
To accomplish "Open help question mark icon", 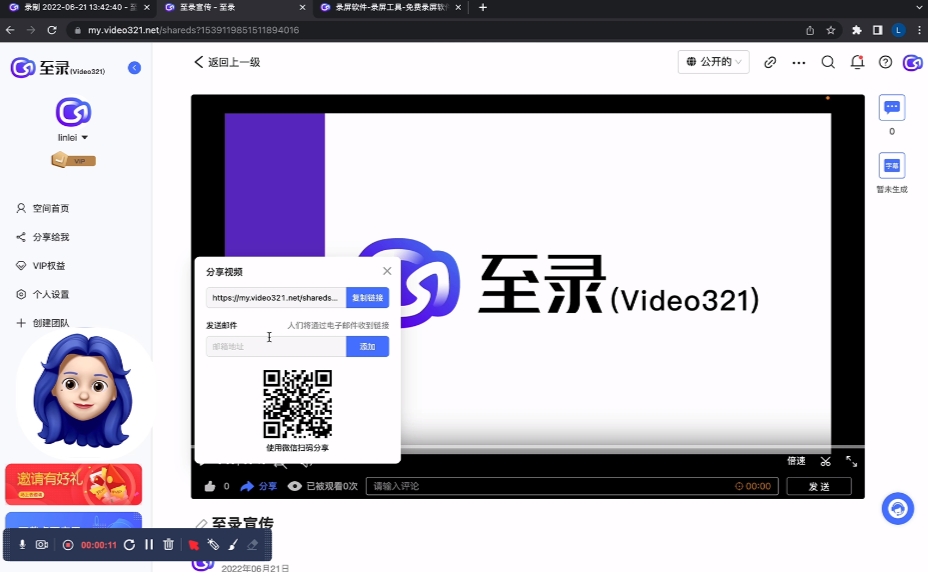I will pos(885,62).
